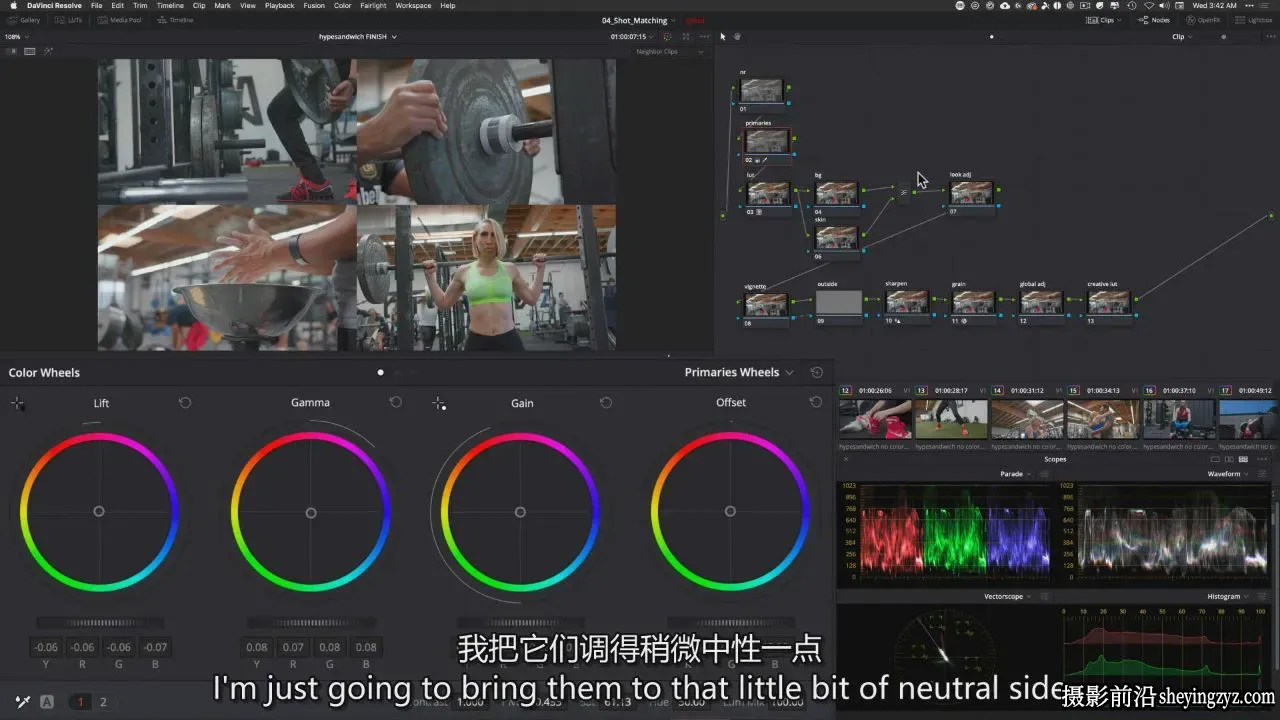Open the Waveform scope type dropdown
This screenshot has width=1280, height=720.
[1228, 474]
